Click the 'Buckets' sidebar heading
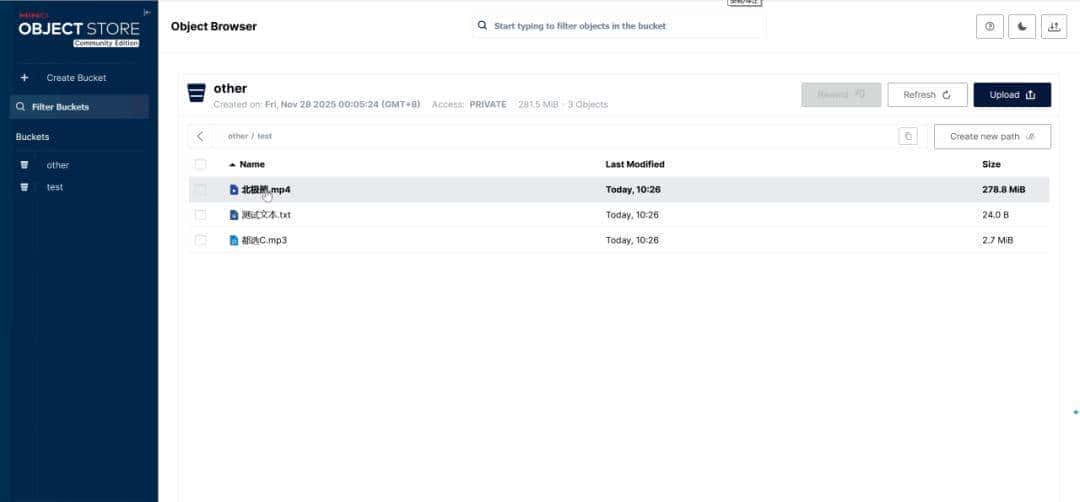This screenshot has height=502, width=1080. click(32, 137)
